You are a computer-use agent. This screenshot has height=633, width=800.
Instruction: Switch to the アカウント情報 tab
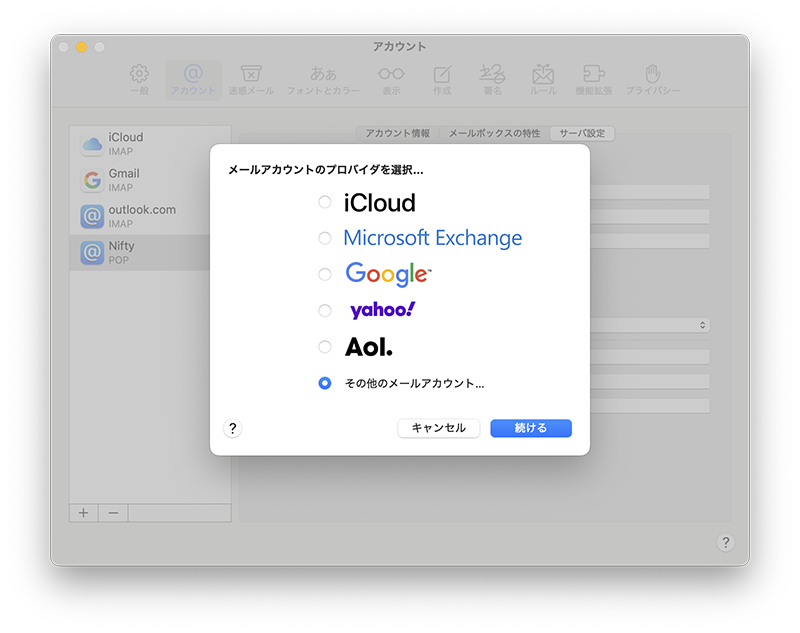(397, 133)
